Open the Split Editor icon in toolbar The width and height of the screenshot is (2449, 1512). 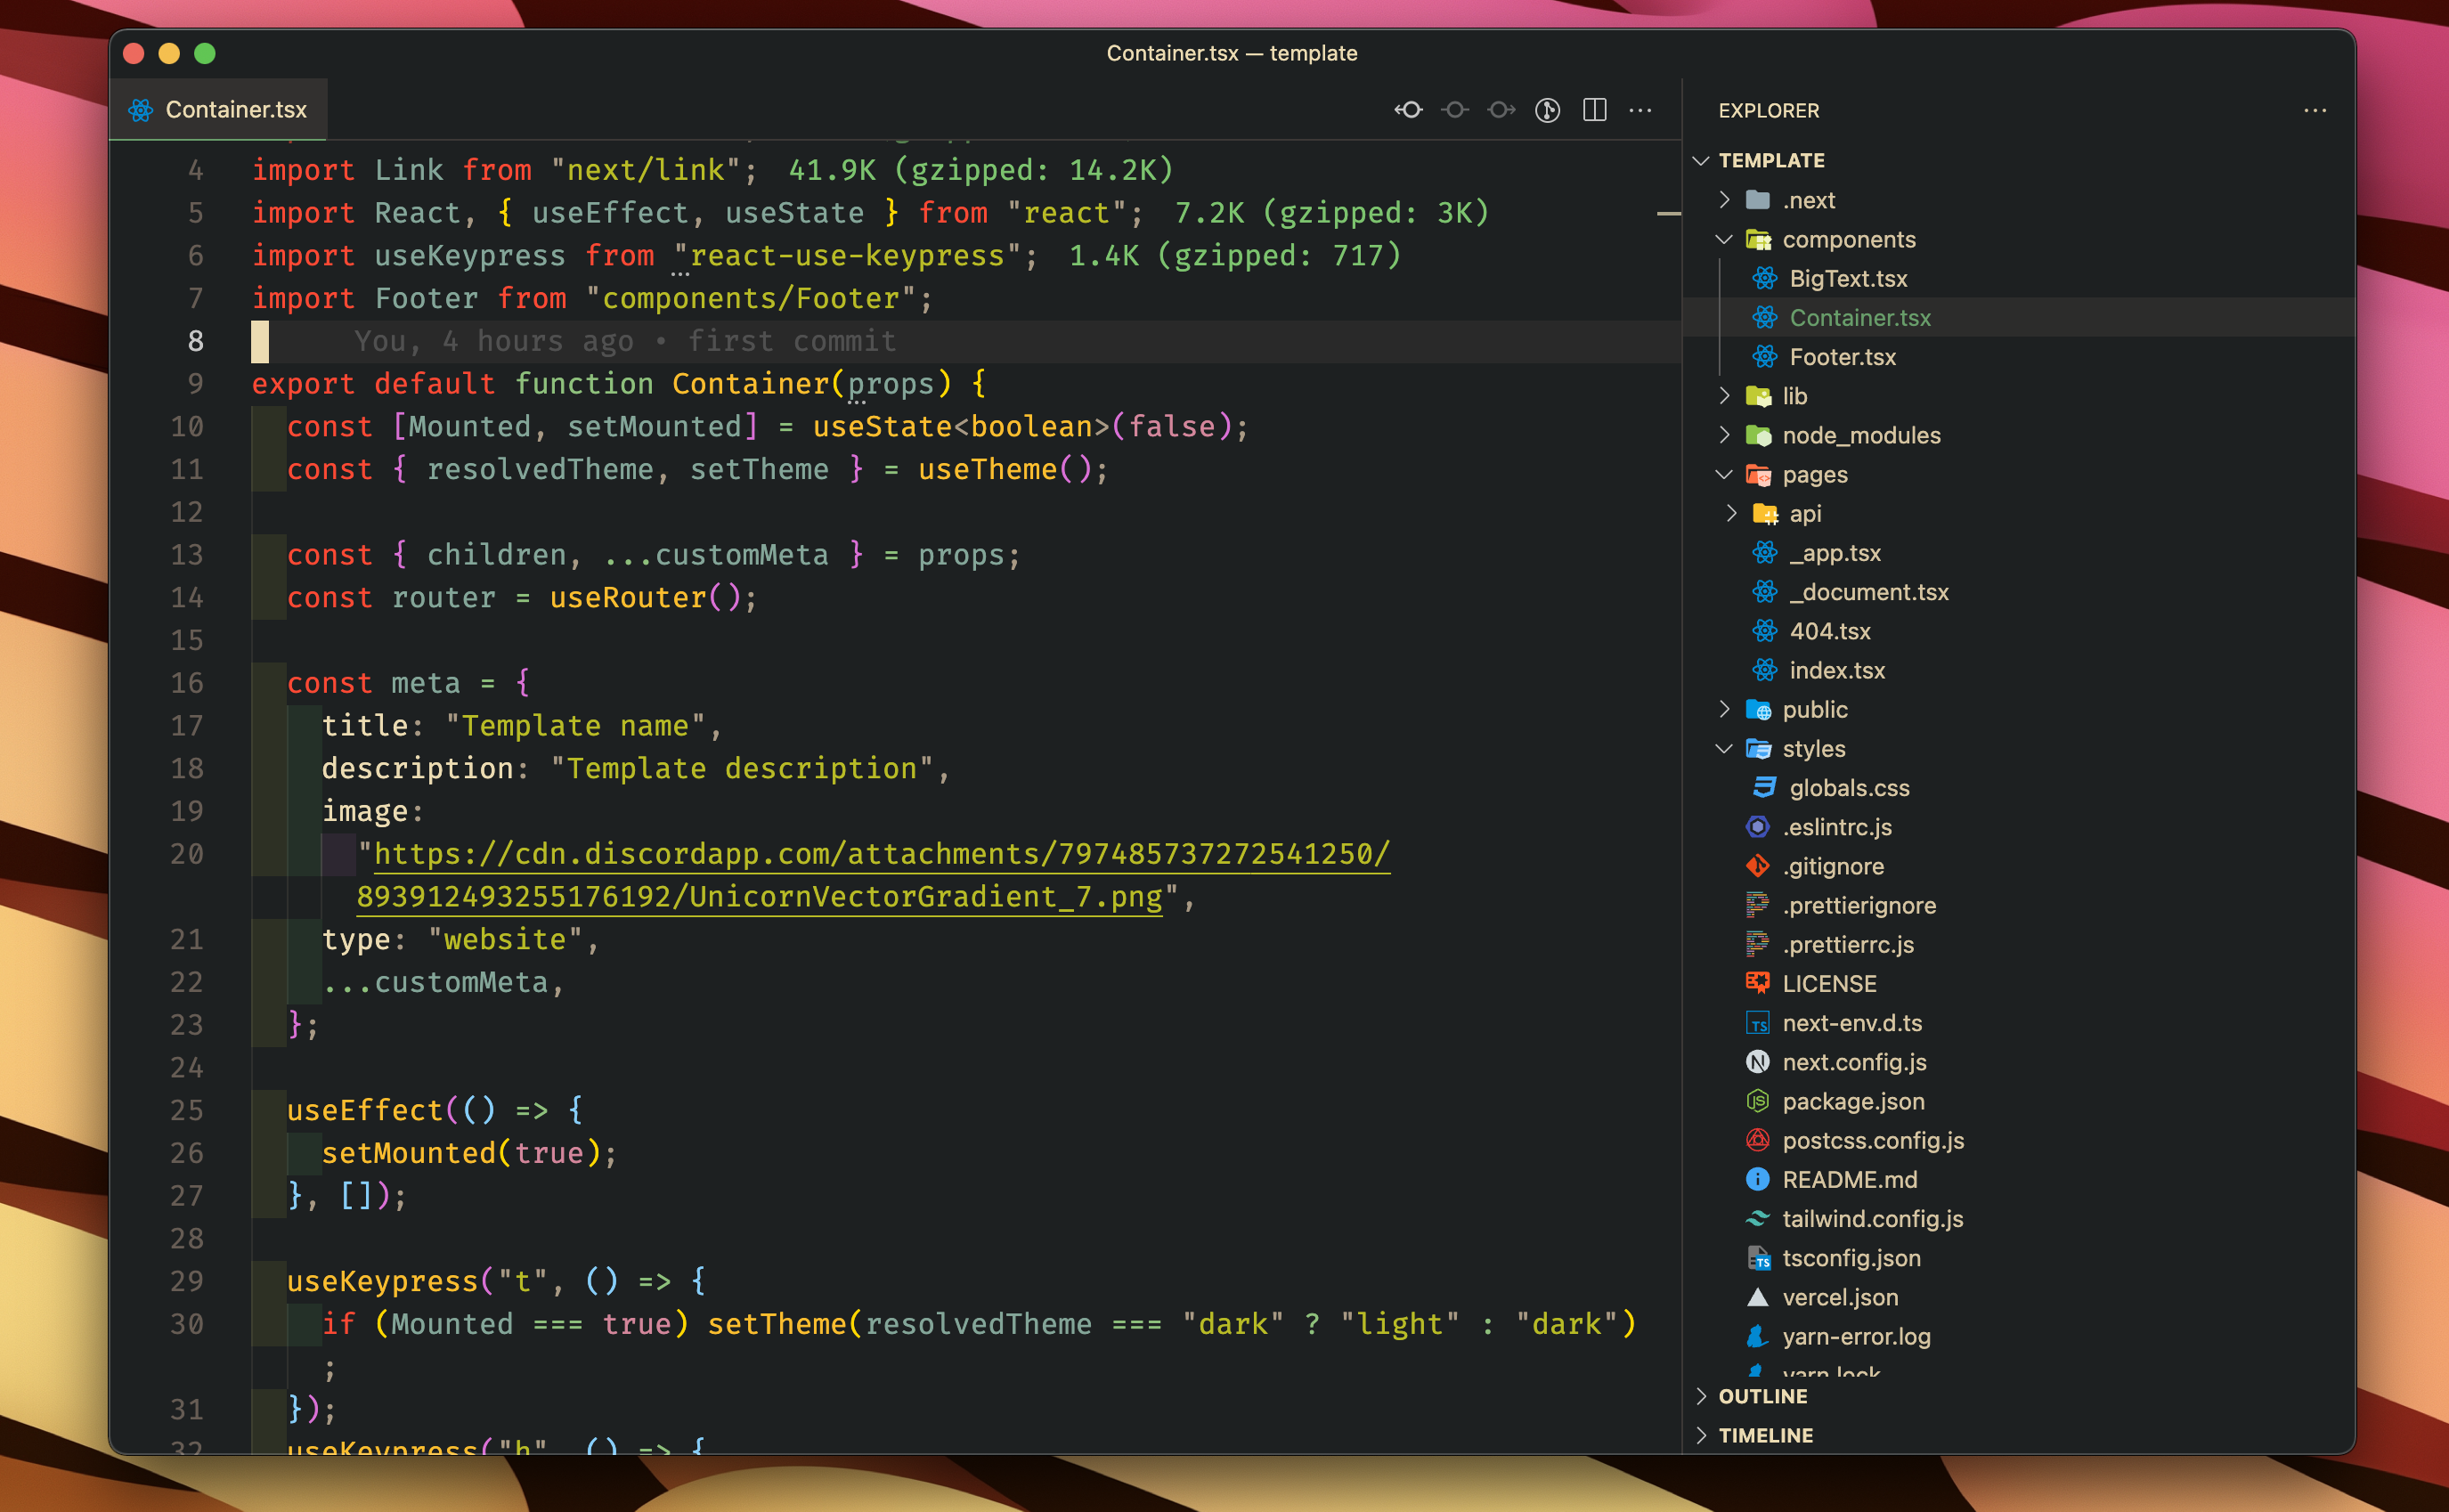point(1594,110)
